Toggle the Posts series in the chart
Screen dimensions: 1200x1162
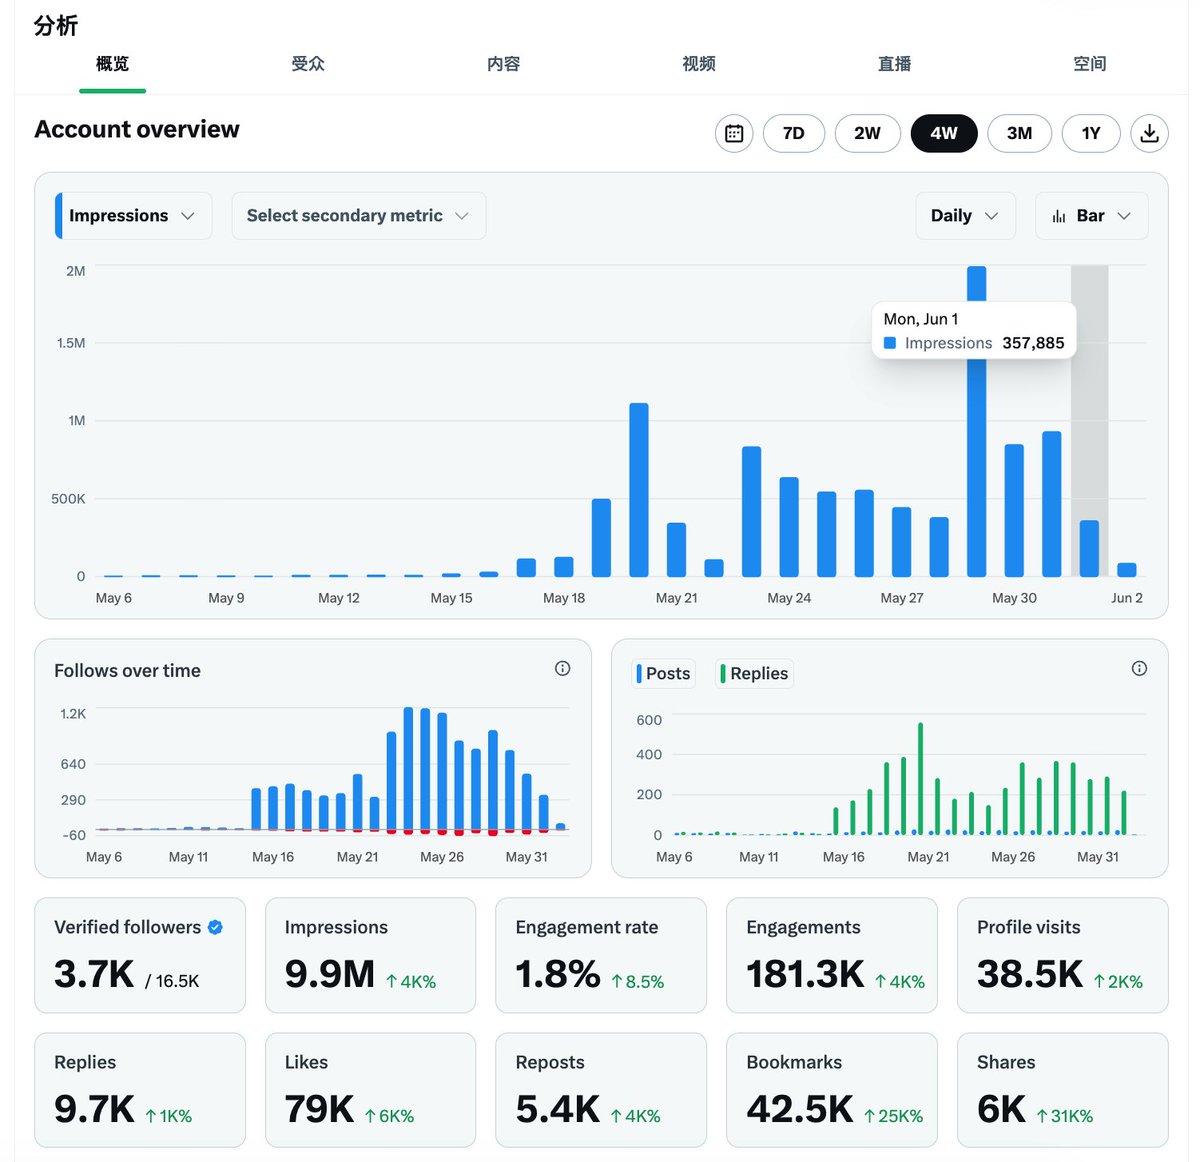click(664, 674)
